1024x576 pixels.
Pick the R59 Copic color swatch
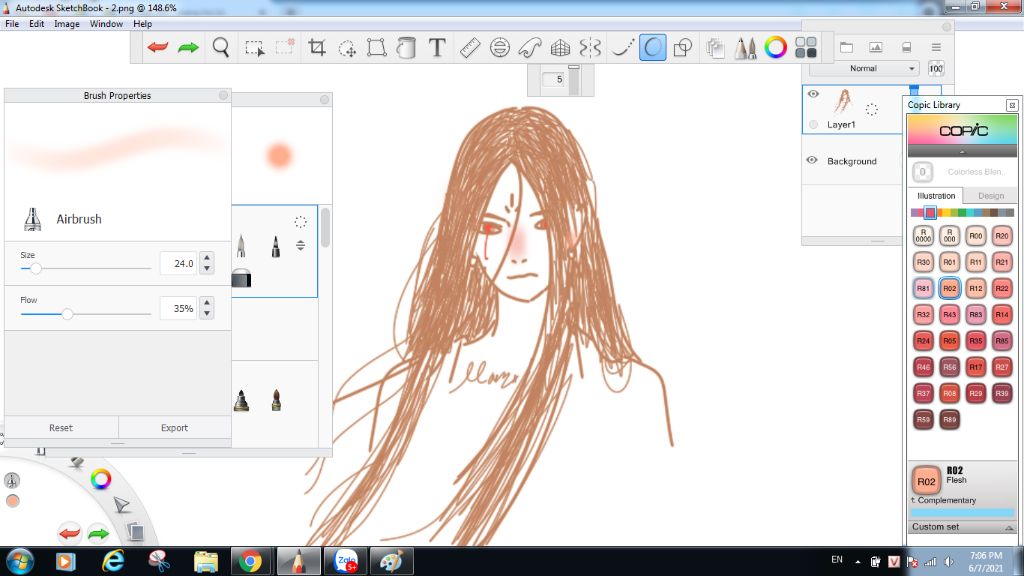(x=923, y=419)
